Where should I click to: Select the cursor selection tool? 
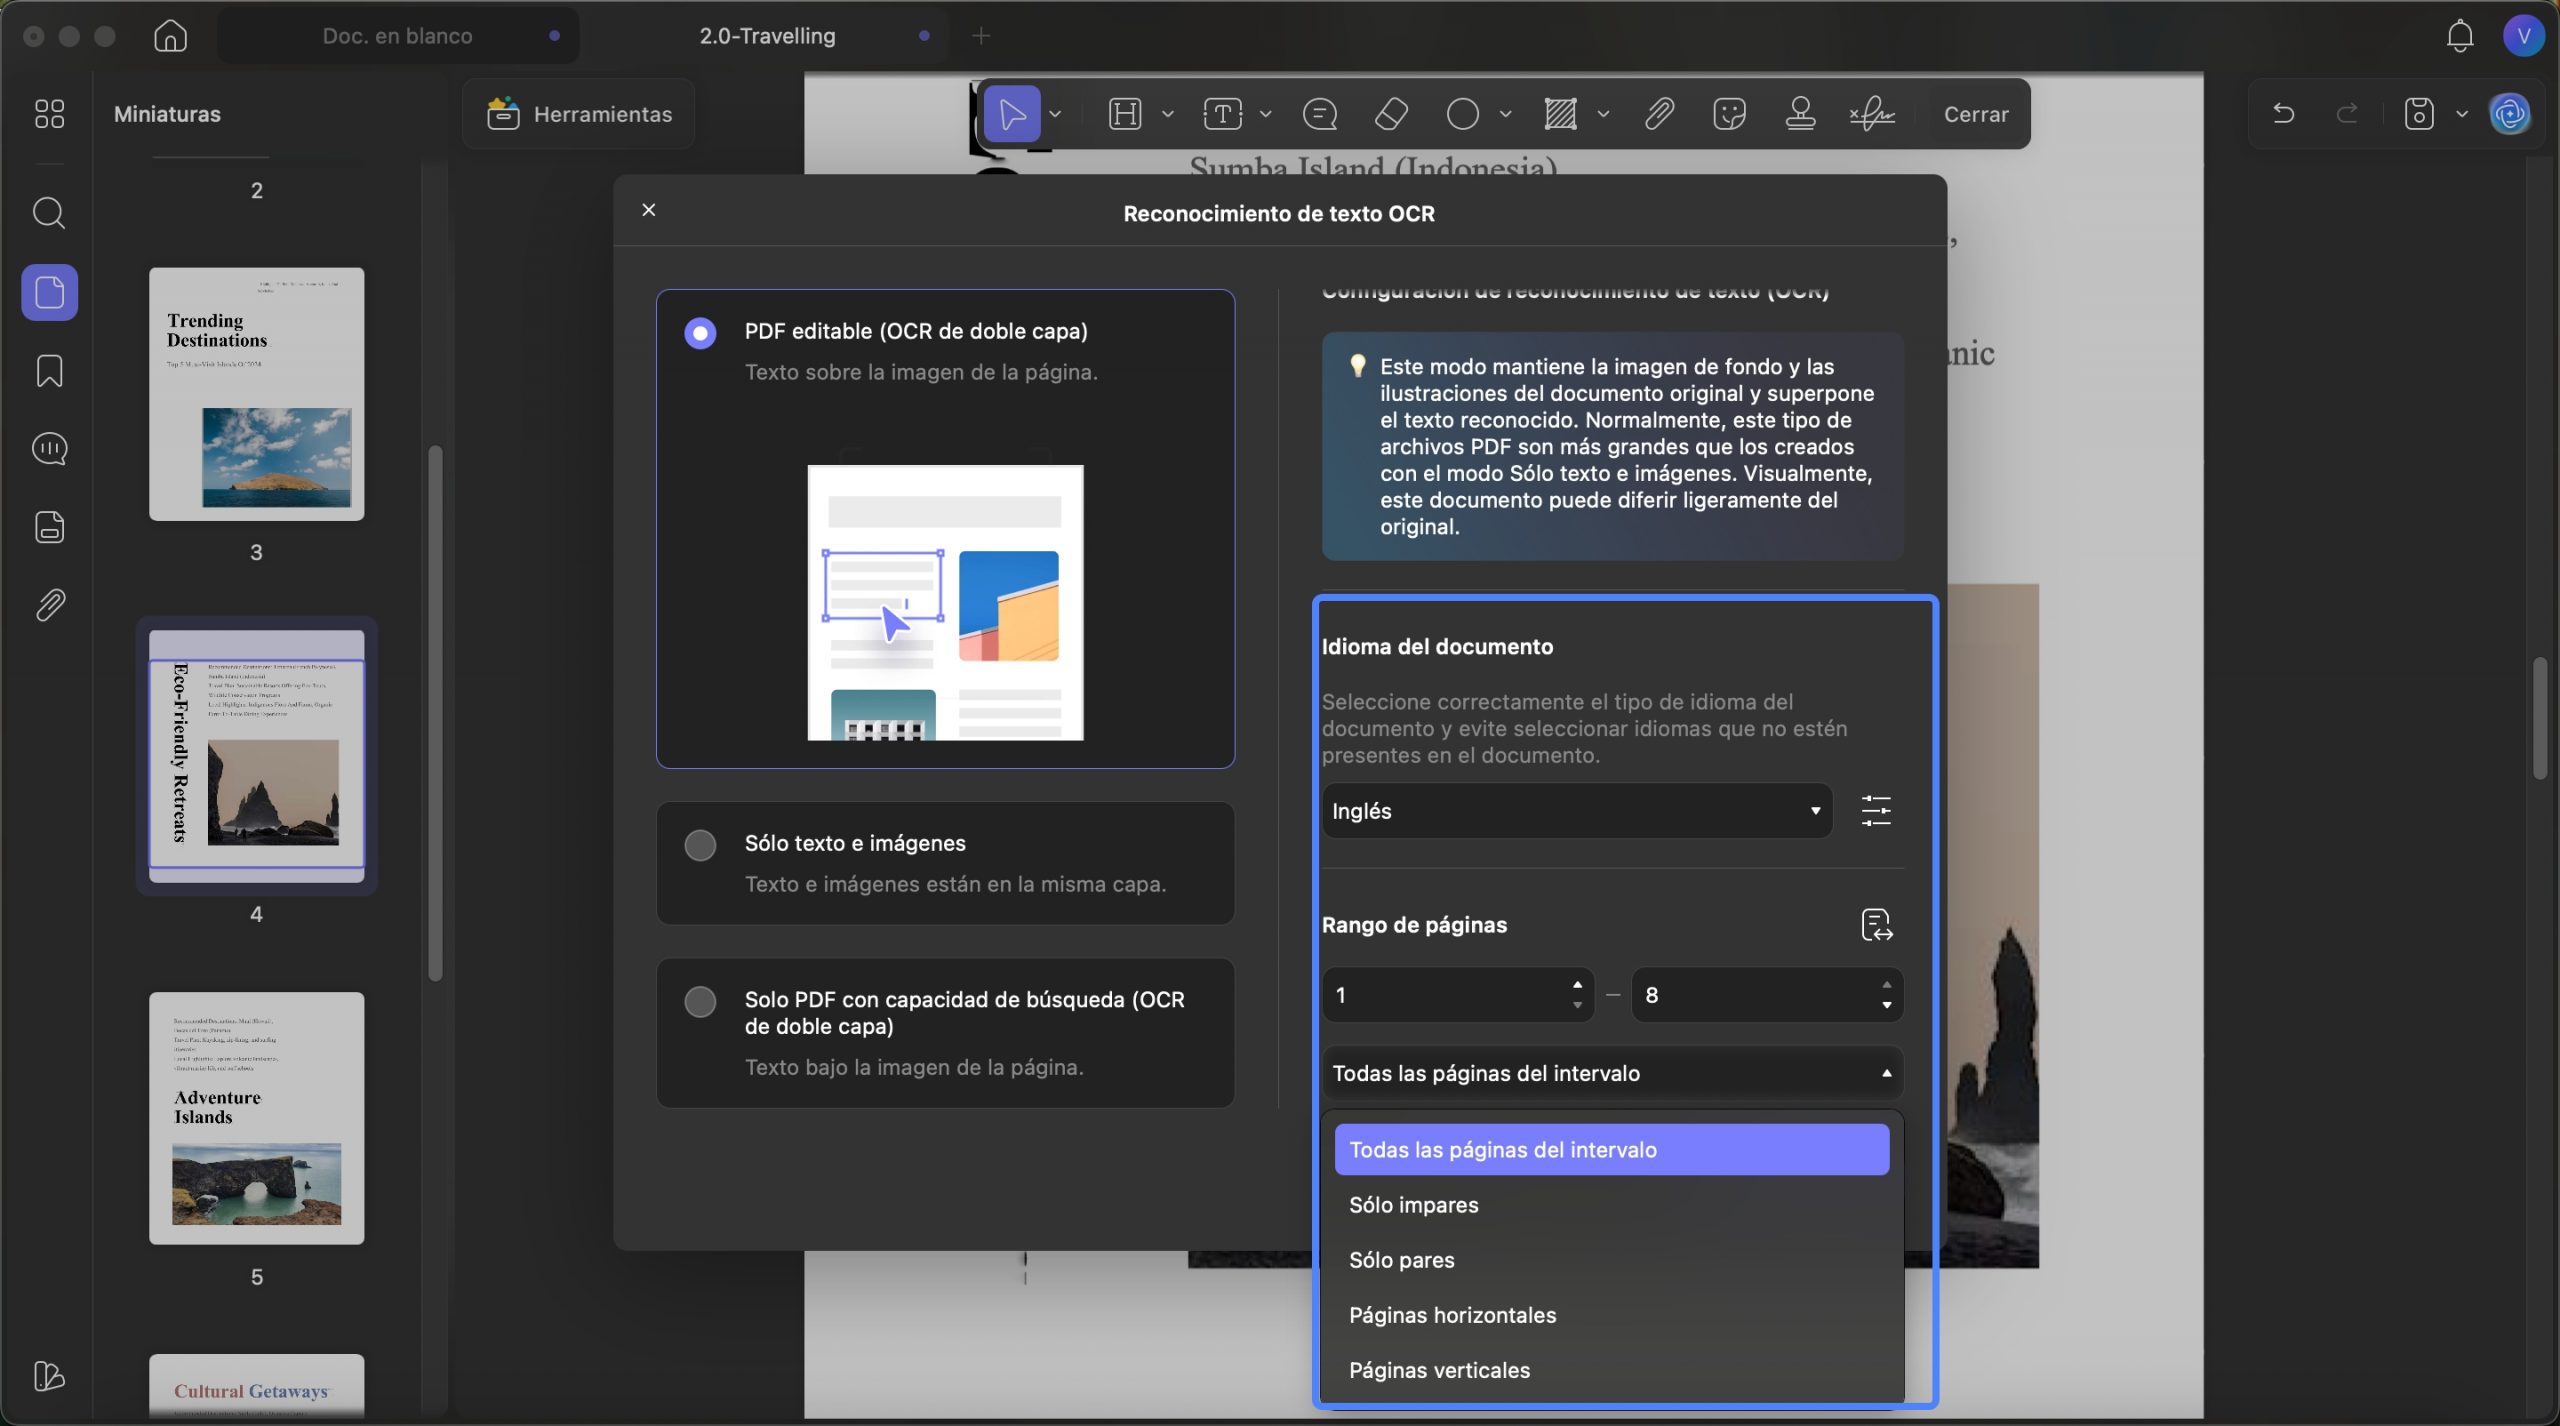(x=1011, y=114)
